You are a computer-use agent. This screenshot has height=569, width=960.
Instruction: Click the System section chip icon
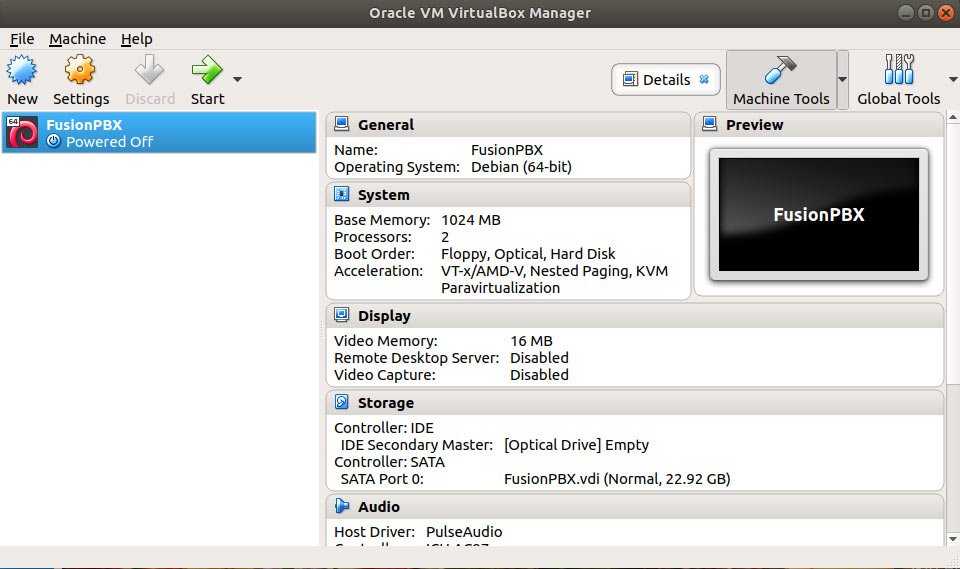click(x=342, y=194)
